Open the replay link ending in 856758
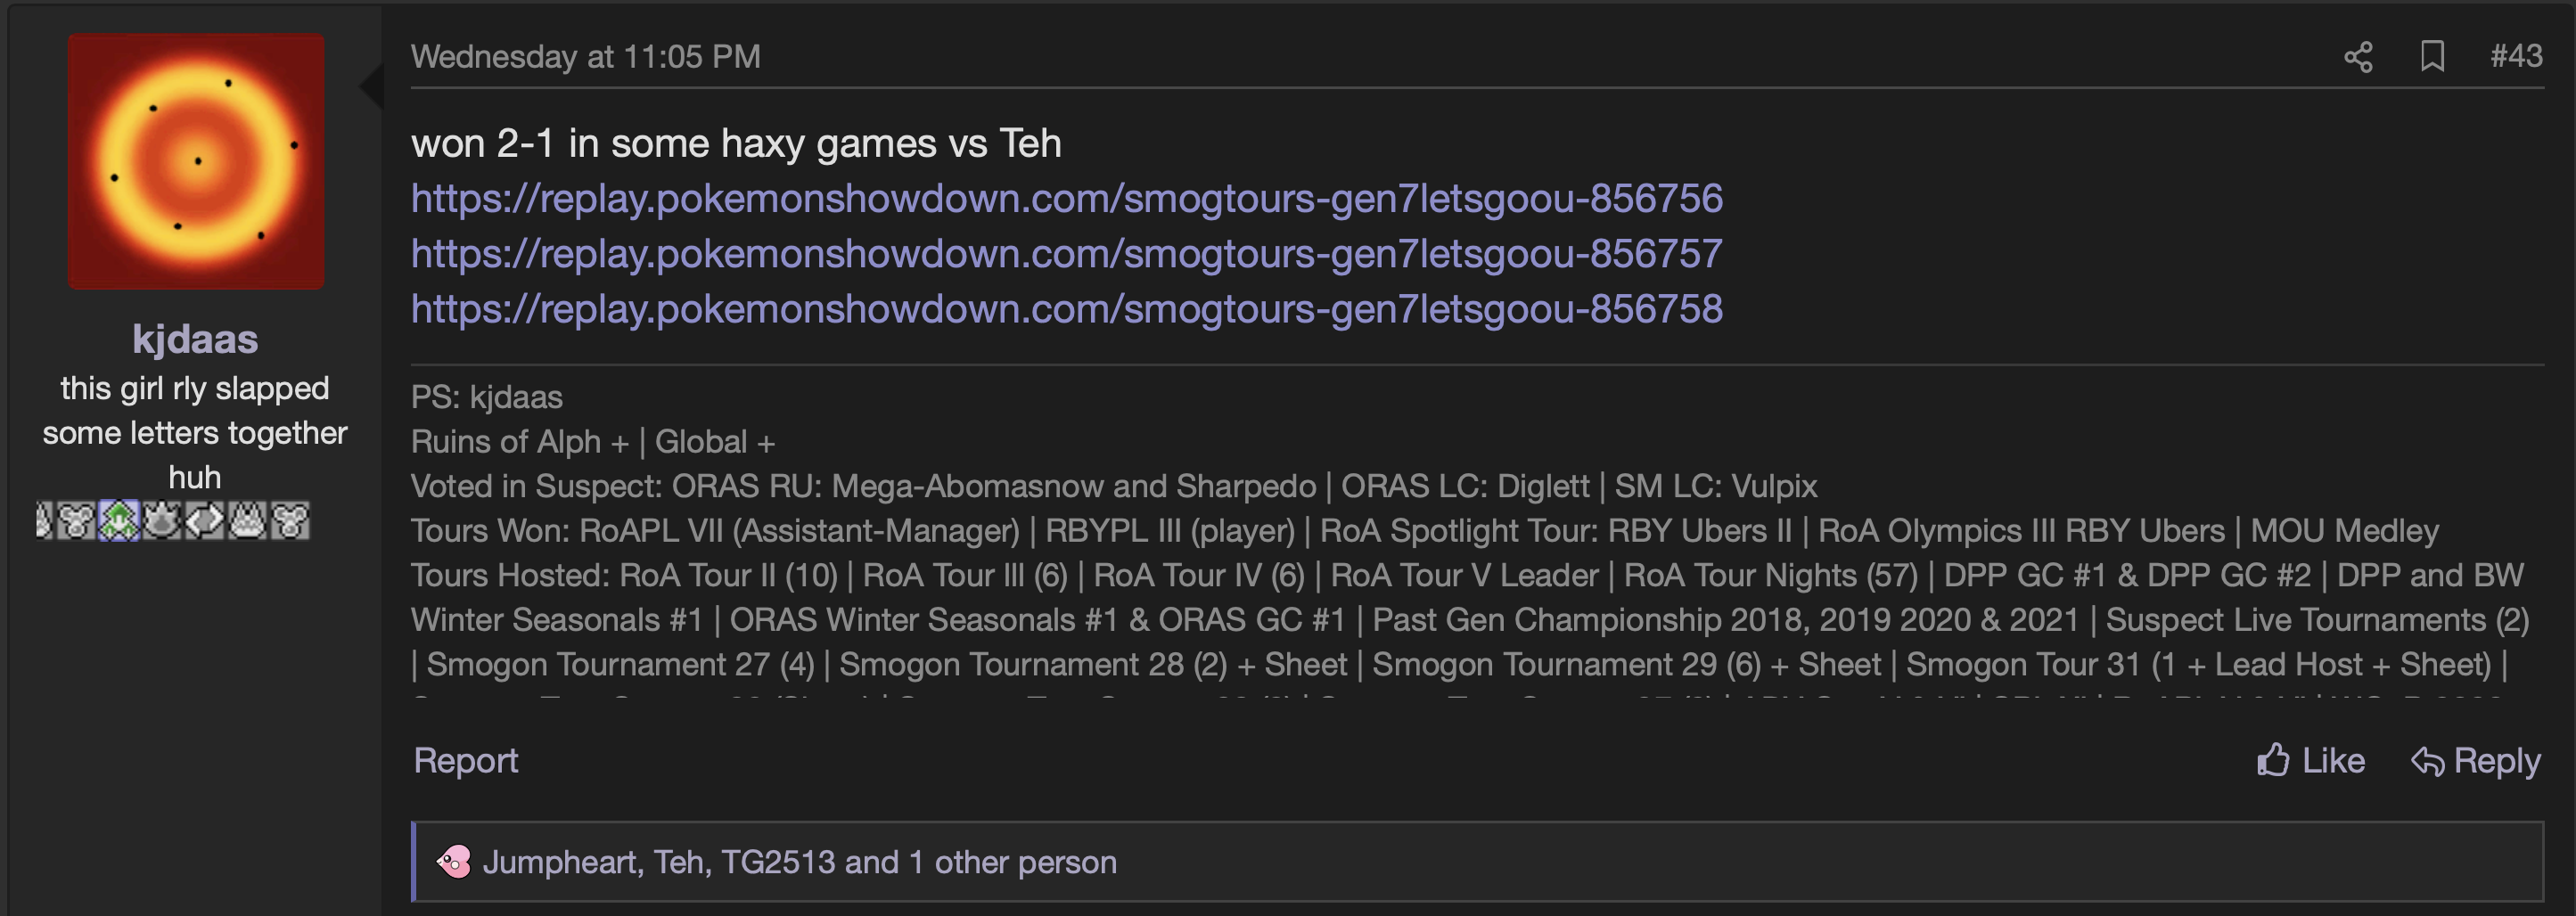Image resolution: width=2576 pixels, height=916 pixels. coord(1067,308)
